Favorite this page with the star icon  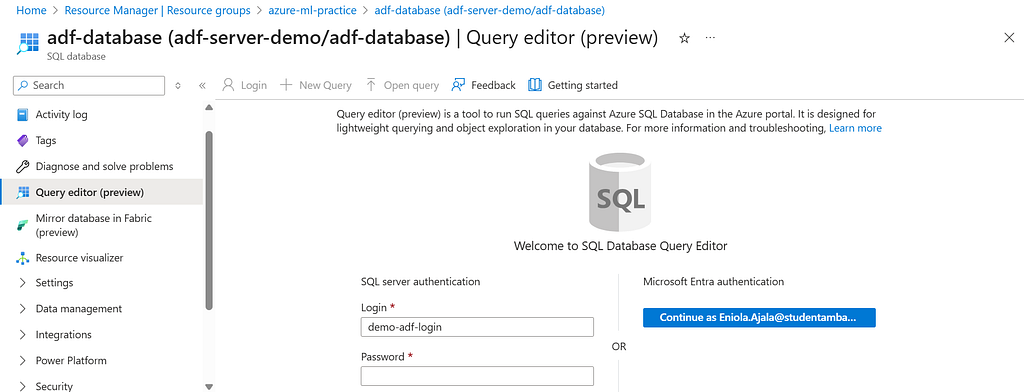pos(684,39)
